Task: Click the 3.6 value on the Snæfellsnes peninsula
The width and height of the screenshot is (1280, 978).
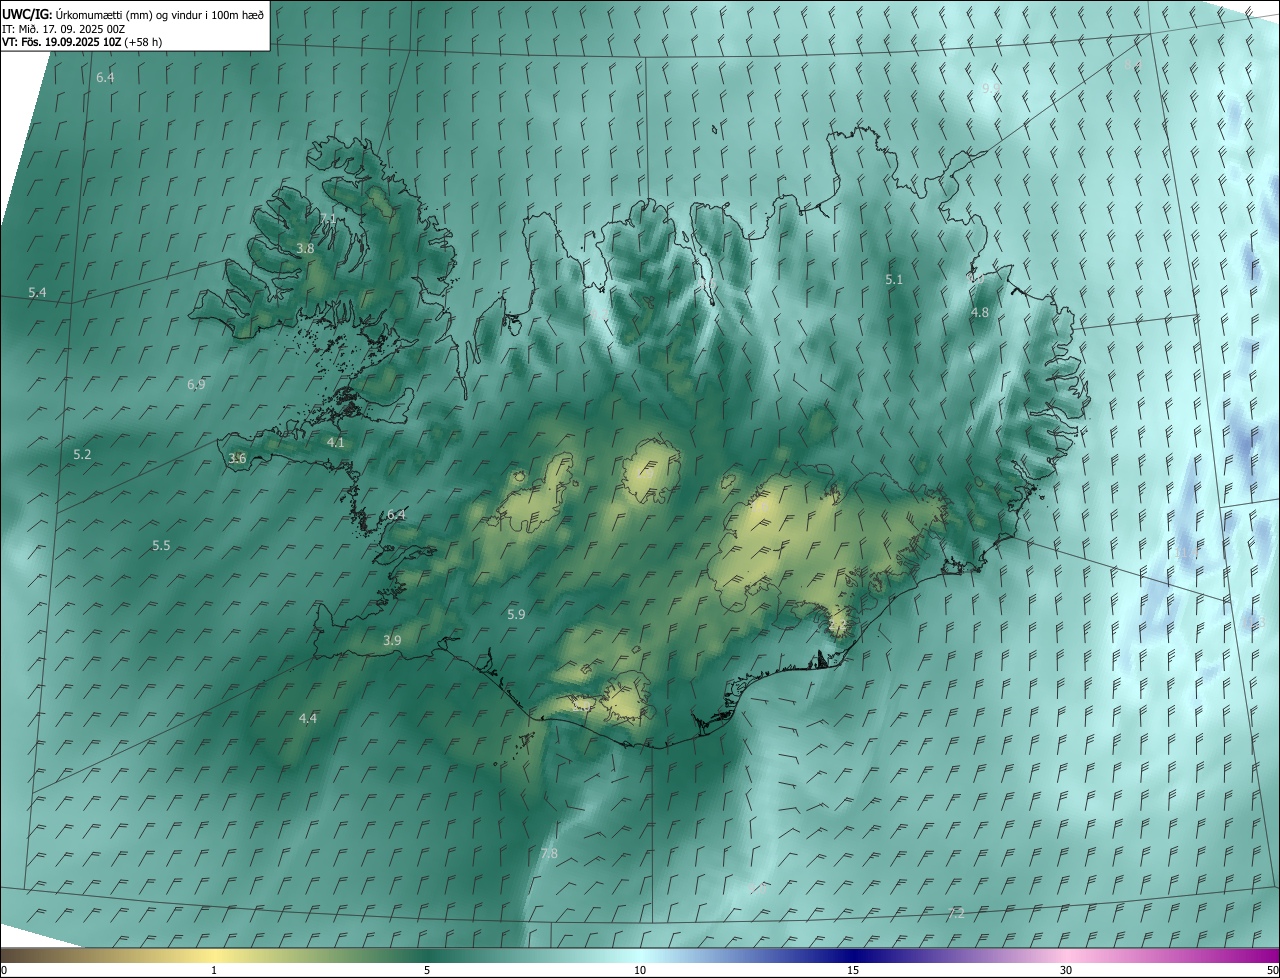Action: [x=237, y=459]
